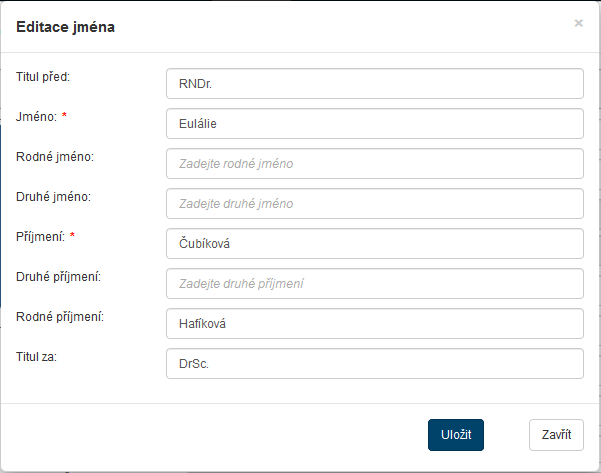Click the Titul za label
The width and height of the screenshot is (601, 473).
[x=37, y=356]
